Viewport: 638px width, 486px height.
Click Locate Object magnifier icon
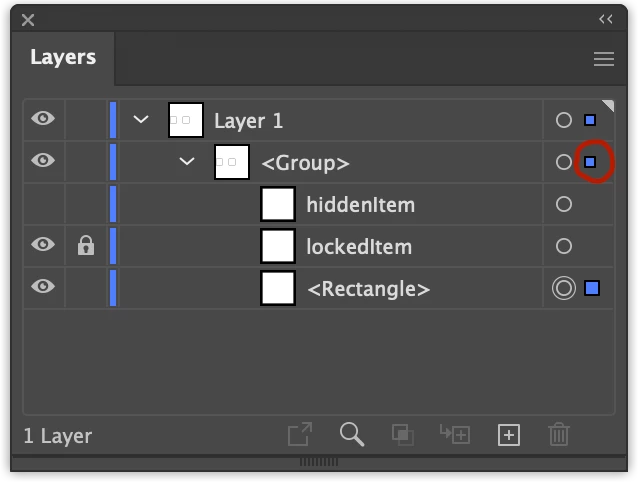click(x=351, y=434)
